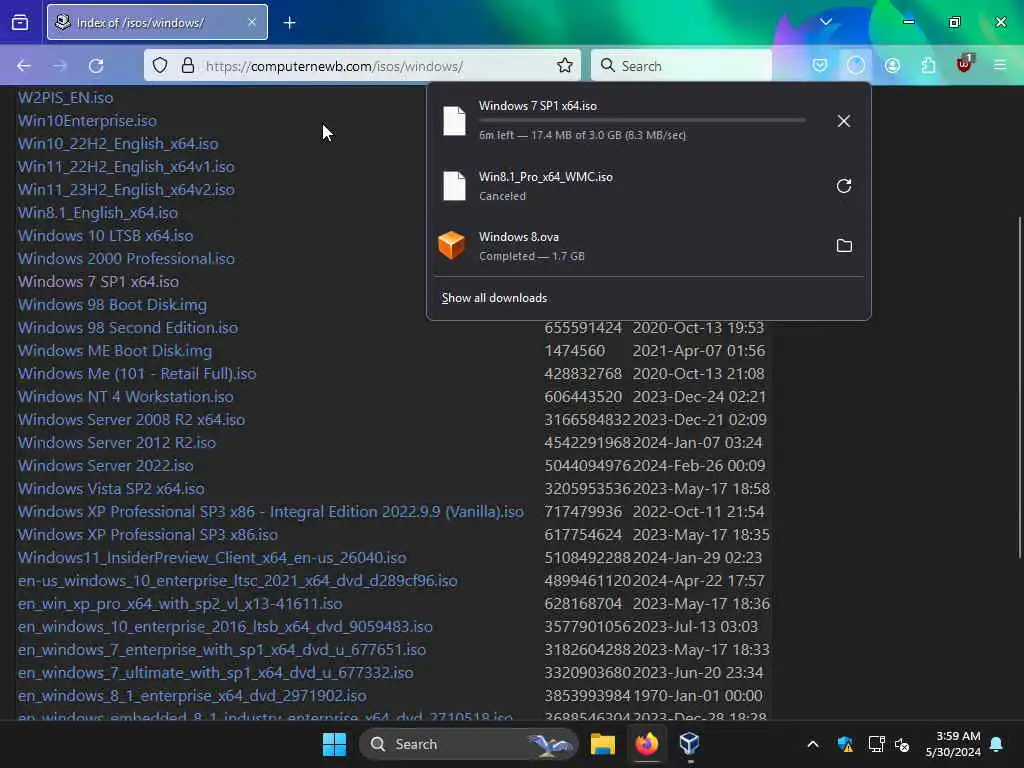Retry the Win8.1_Pro_x64_WMC.iso download
Screen dimensions: 1024x768
point(844,186)
